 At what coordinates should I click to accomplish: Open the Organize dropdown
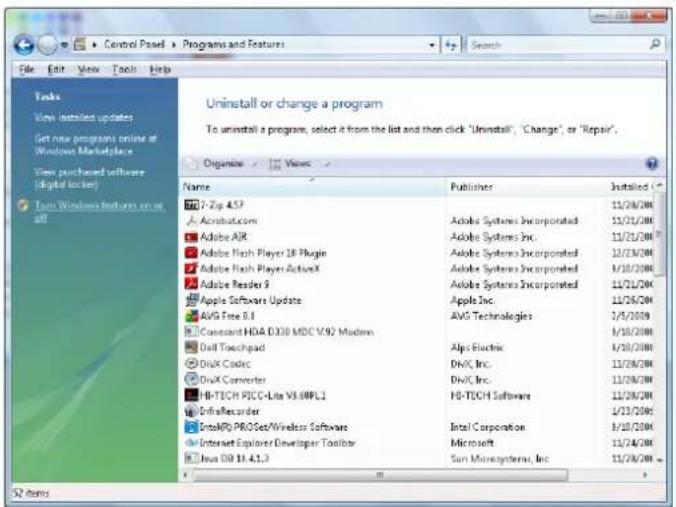(223, 164)
